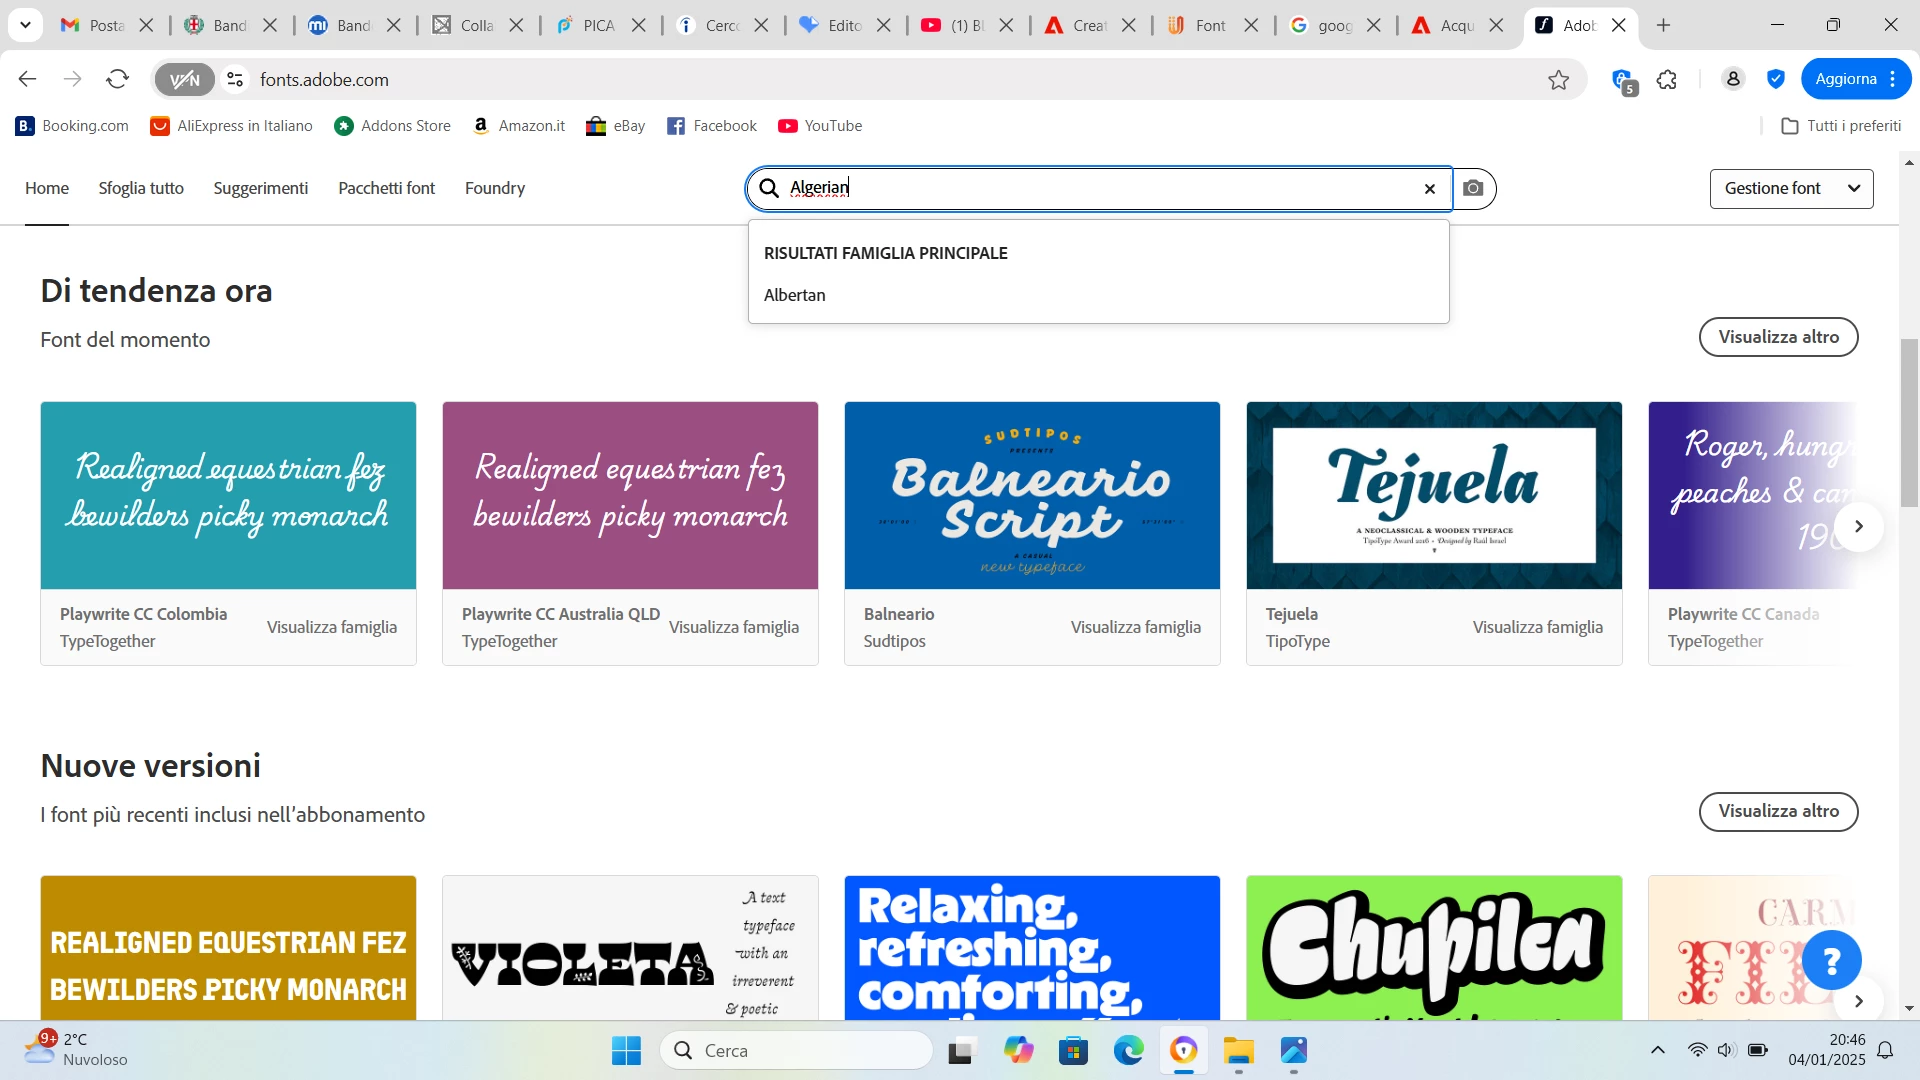Click Visualizza famiglia for Balneario
This screenshot has height=1080, width=1920.
(1135, 627)
